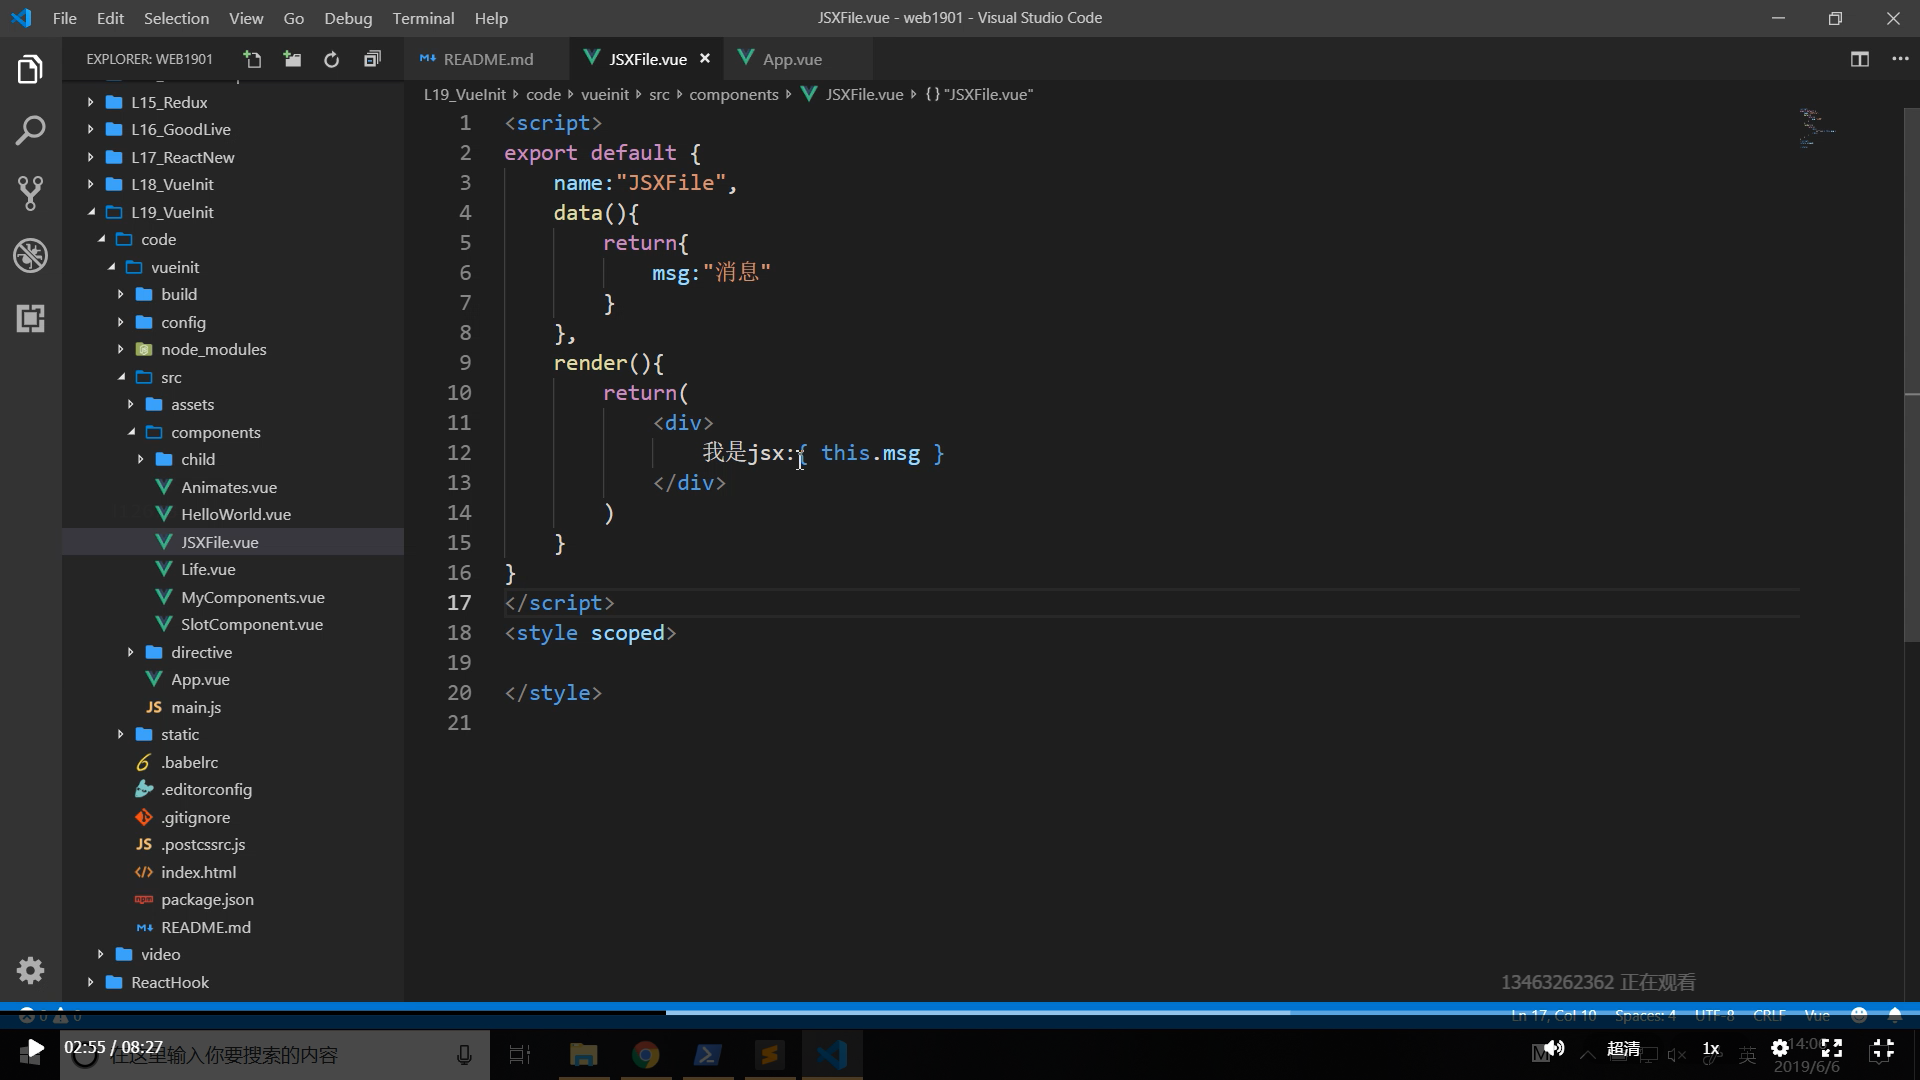
Task: Click the Vue language mode indicator
Action: click(x=1817, y=1015)
